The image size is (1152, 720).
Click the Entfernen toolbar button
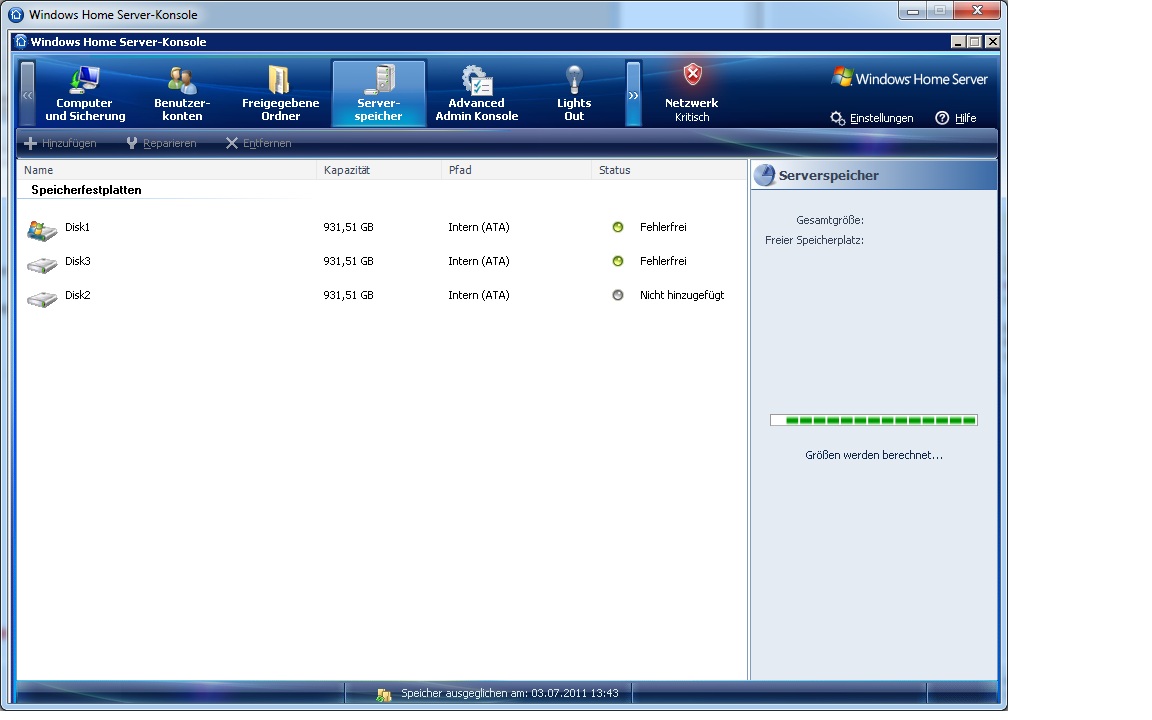coord(259,143)
